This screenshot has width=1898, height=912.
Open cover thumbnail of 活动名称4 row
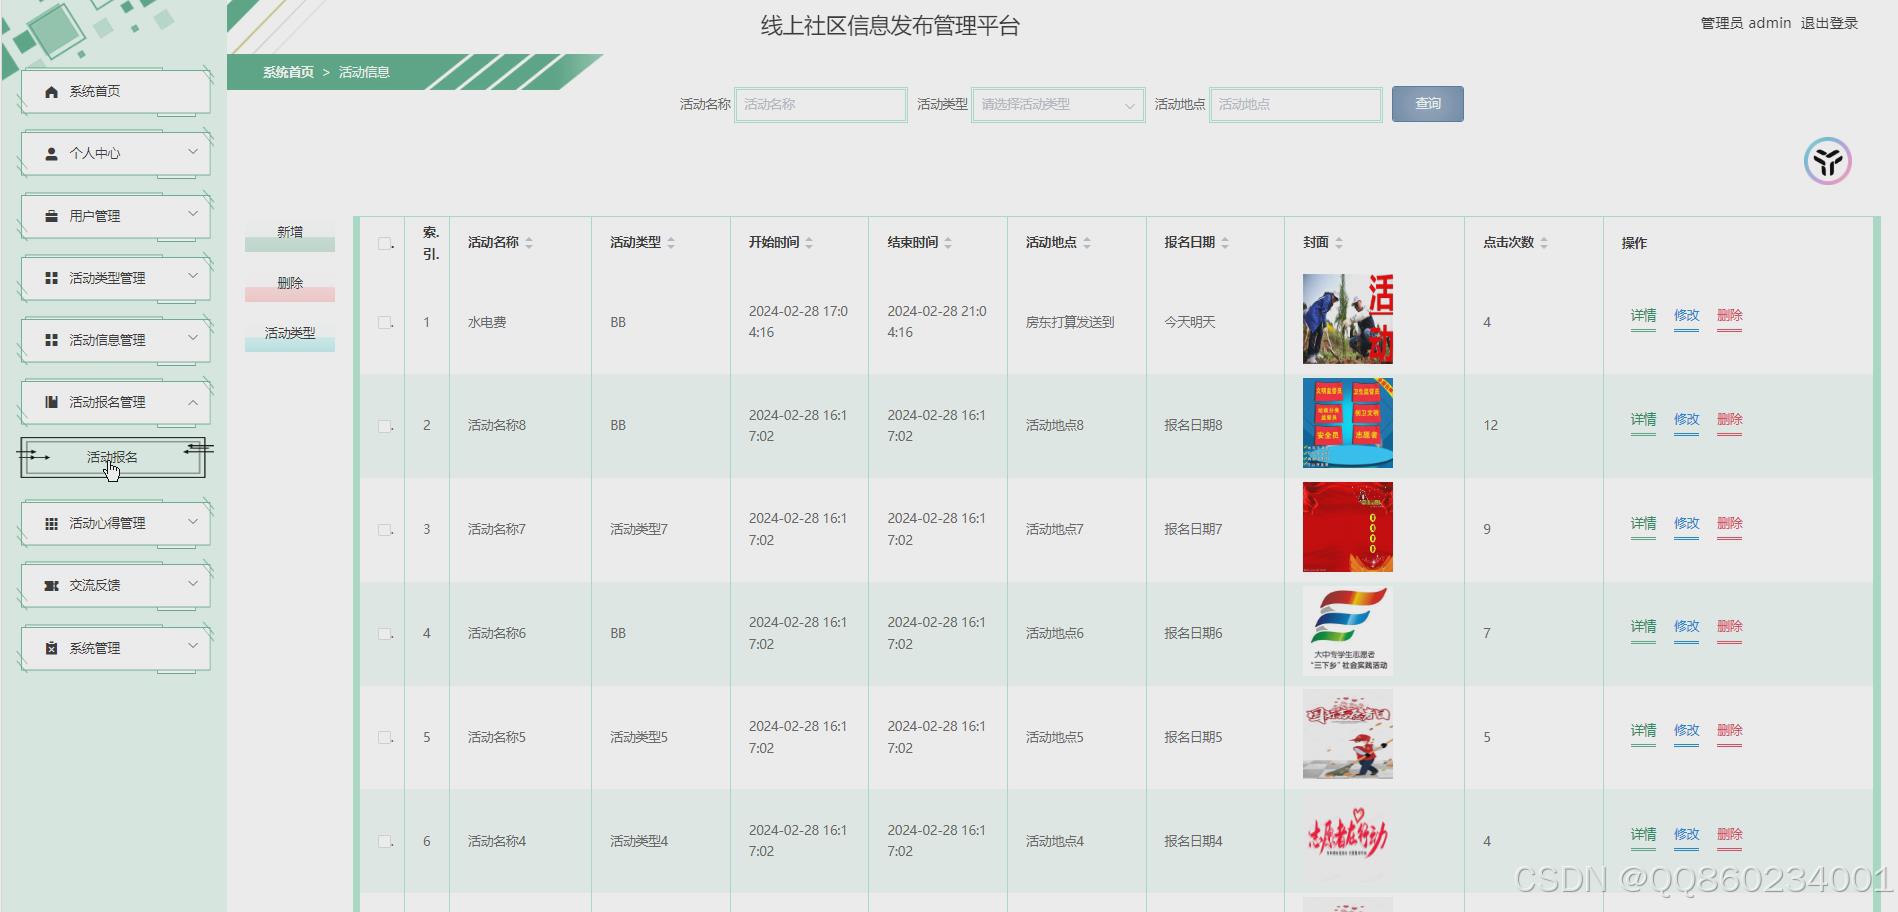[x=1348, y=839]
